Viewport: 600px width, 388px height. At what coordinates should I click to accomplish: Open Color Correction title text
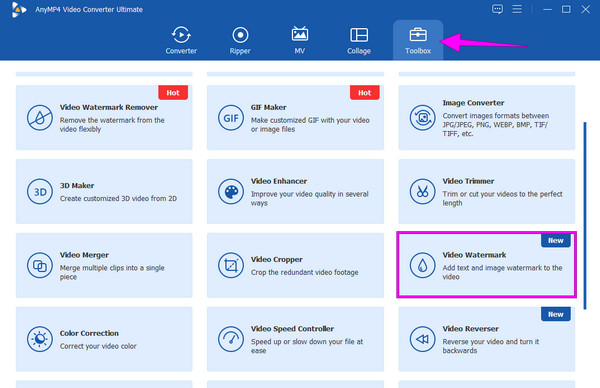point(89,333)
